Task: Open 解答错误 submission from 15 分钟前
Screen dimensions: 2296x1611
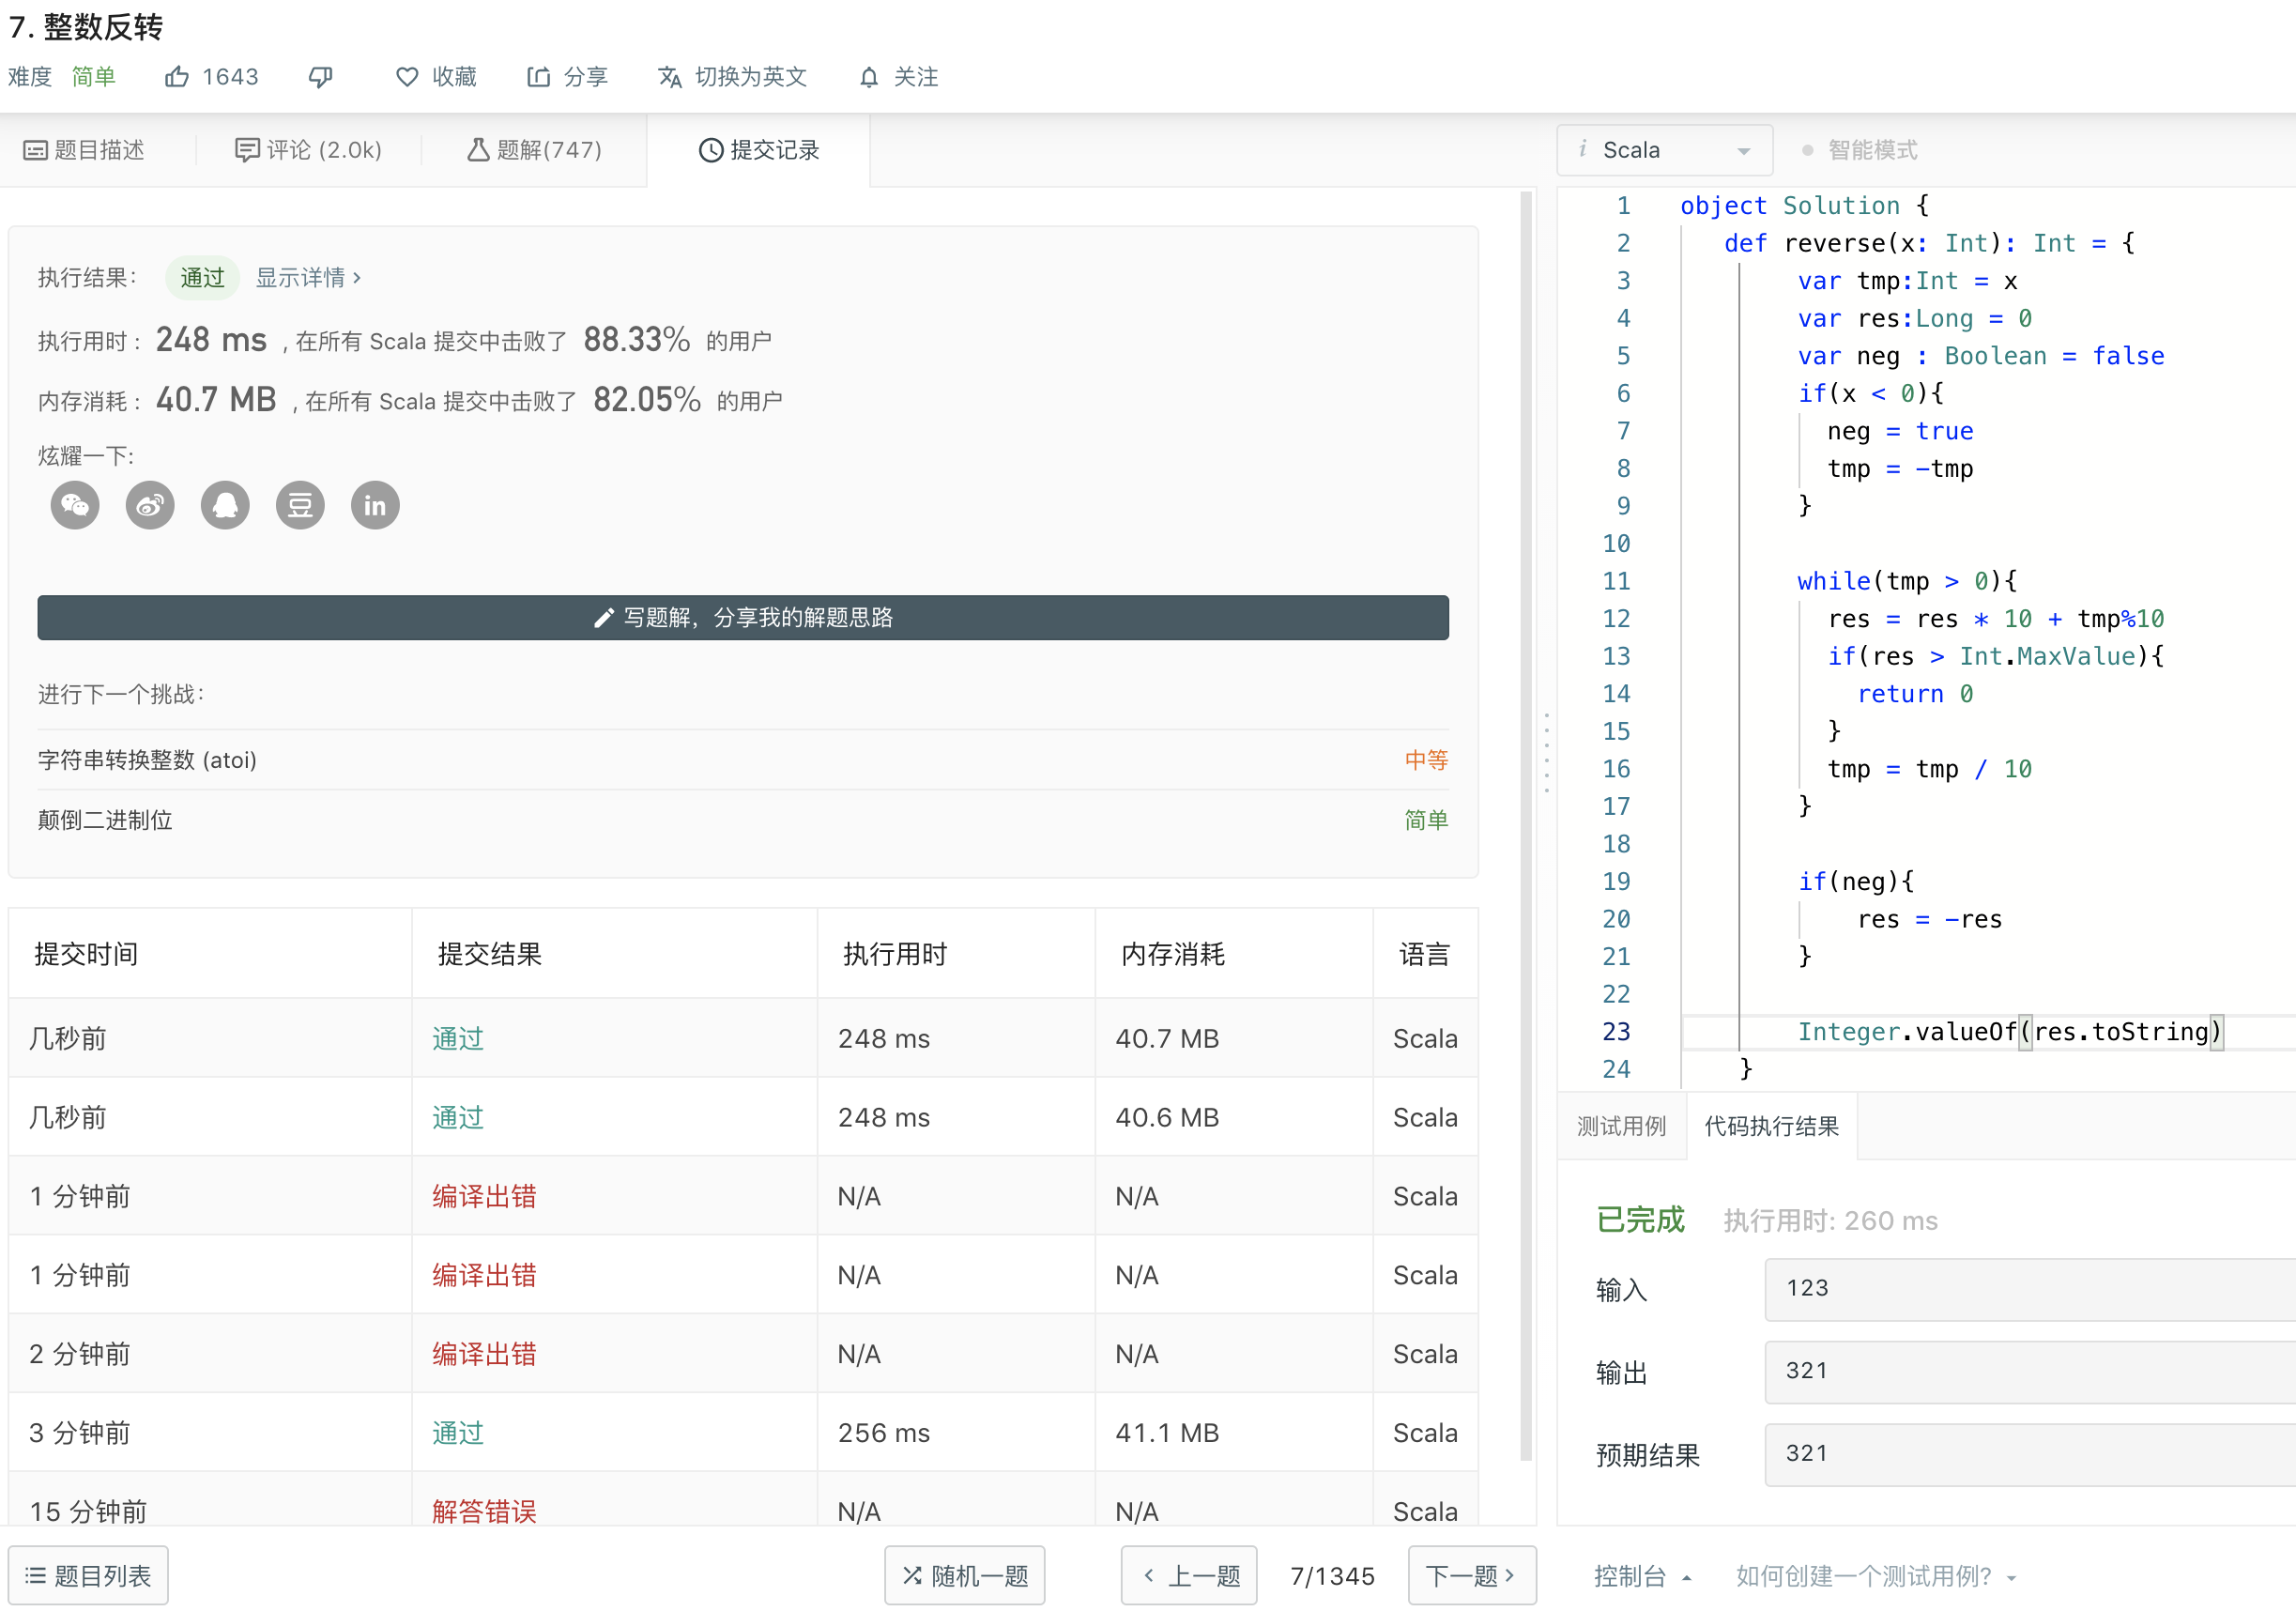Action: click(x=484, y=1511)
